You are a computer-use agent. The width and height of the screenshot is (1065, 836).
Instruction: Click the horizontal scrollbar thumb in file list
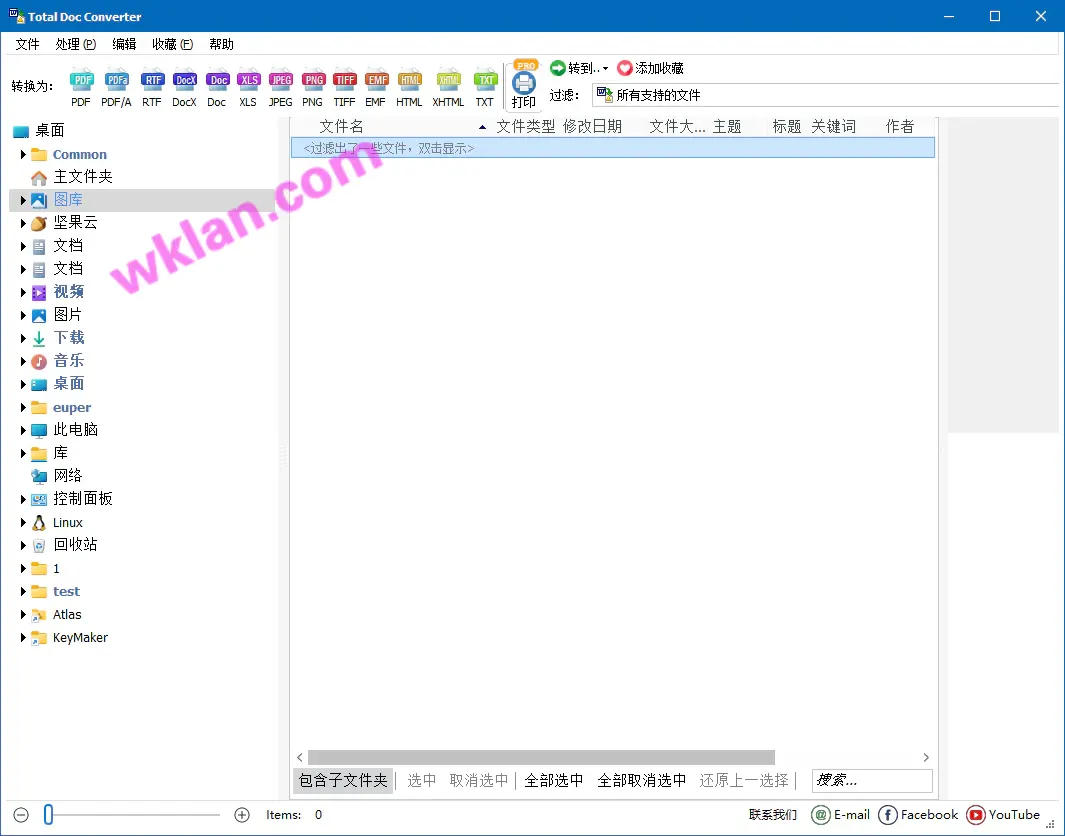(x=541, y=757)
